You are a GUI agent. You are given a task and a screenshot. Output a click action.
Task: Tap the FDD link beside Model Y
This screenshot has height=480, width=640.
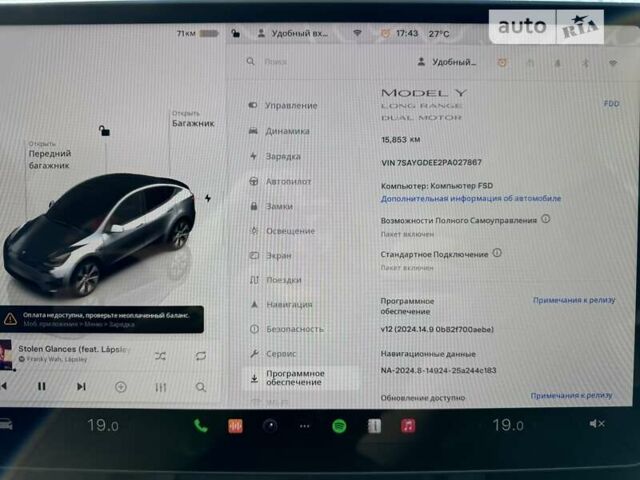(611, 104)
